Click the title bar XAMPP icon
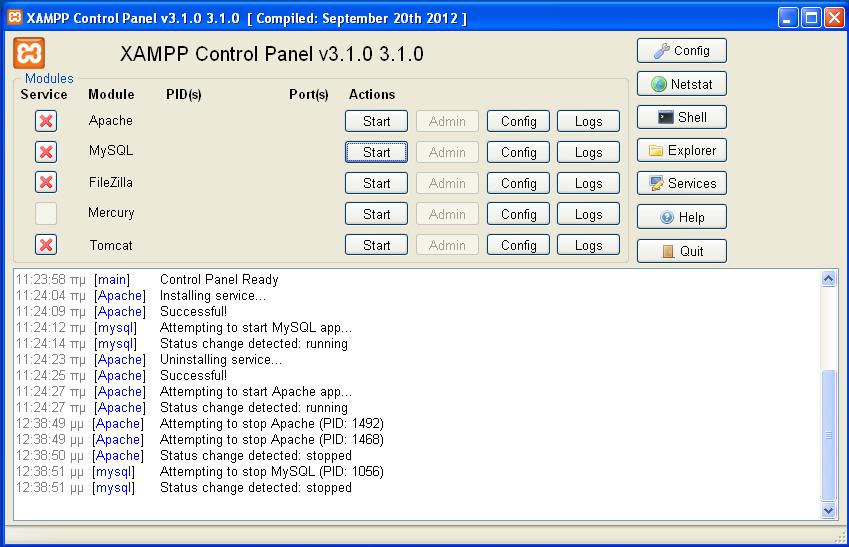Viewport: 849px width, 547px height. pos(15,17)
